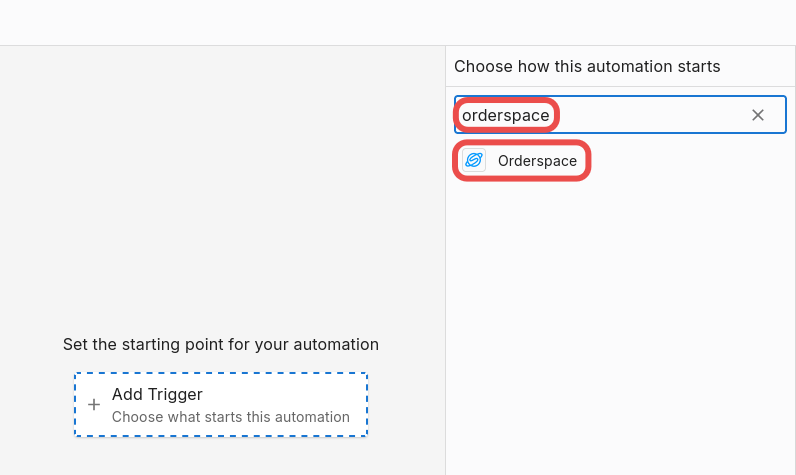Click the "Choose how this automation starts" heading
The height and width of the screenshot is (475, 796).
(x=587, y=66)
